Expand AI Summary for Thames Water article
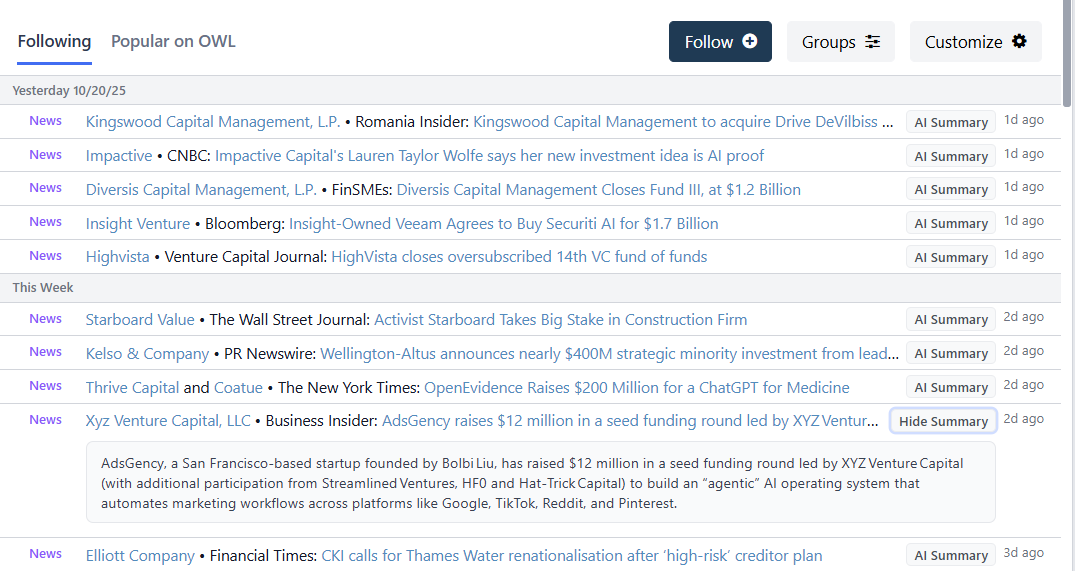 tap(950, 555)
